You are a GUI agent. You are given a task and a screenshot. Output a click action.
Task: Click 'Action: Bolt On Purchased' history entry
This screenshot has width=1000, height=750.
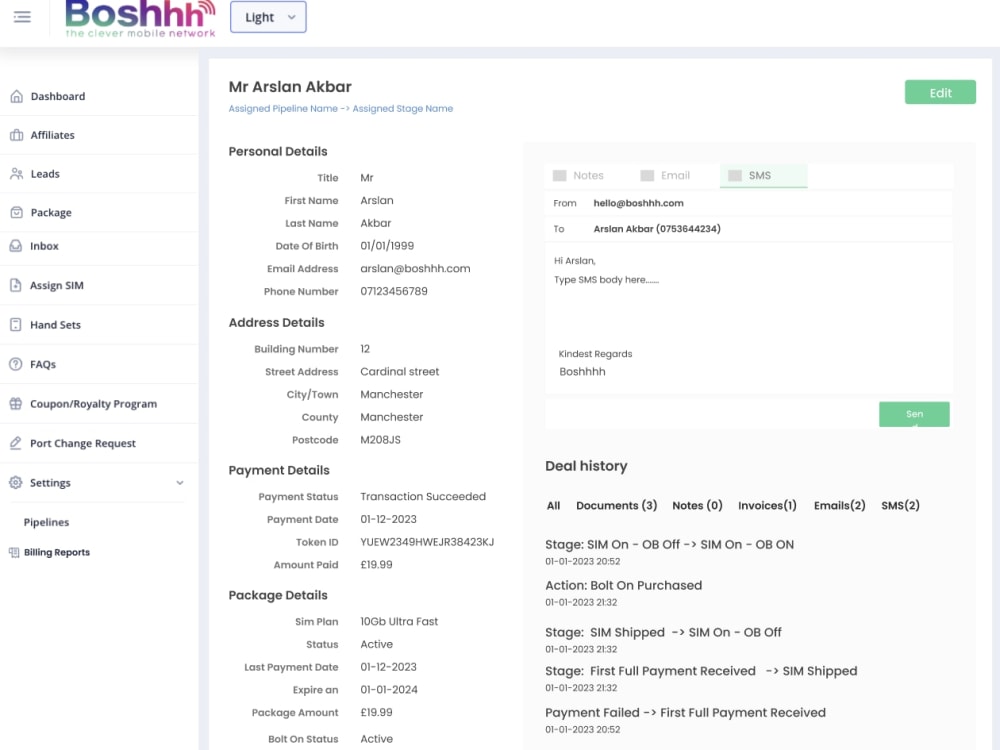click(x=623, y=585)
